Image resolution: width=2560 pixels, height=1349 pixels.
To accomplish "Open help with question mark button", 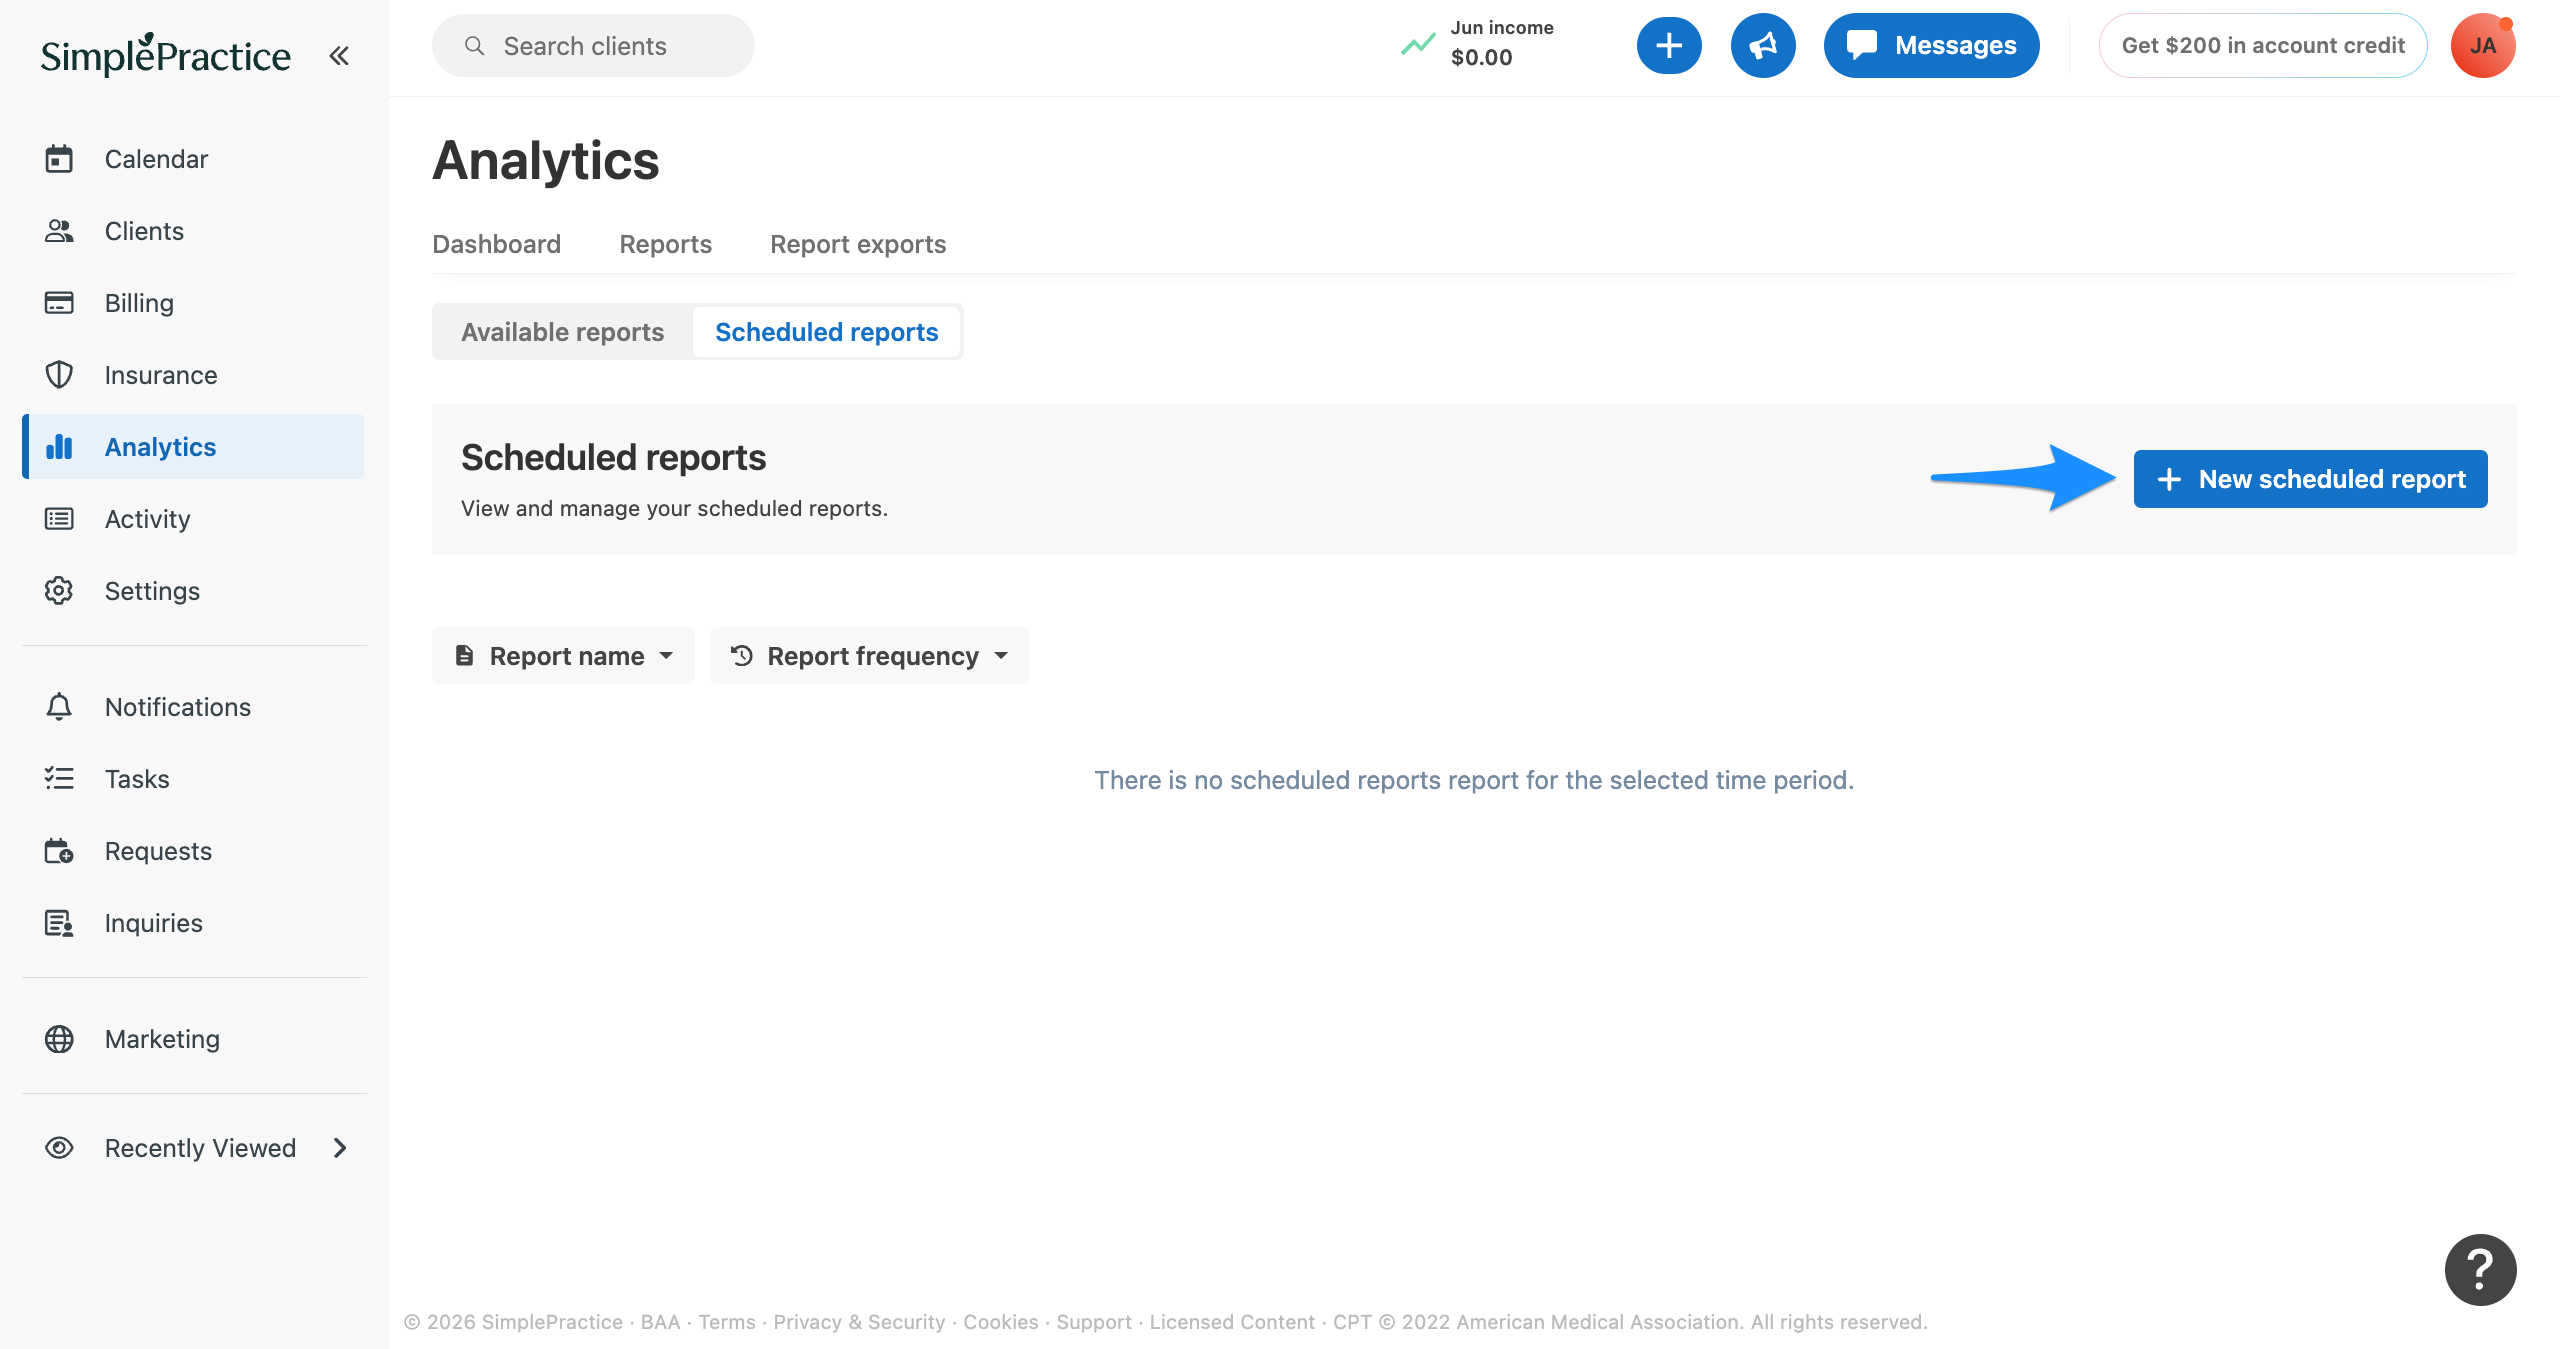I will pyautogui.click(x=2481, y=1270).
